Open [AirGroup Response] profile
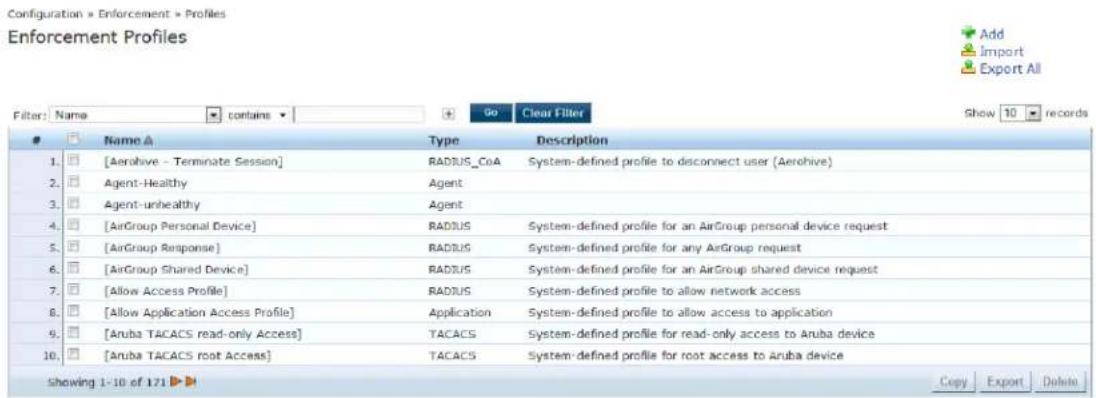The image size is (1096, 398). (162, 248)
